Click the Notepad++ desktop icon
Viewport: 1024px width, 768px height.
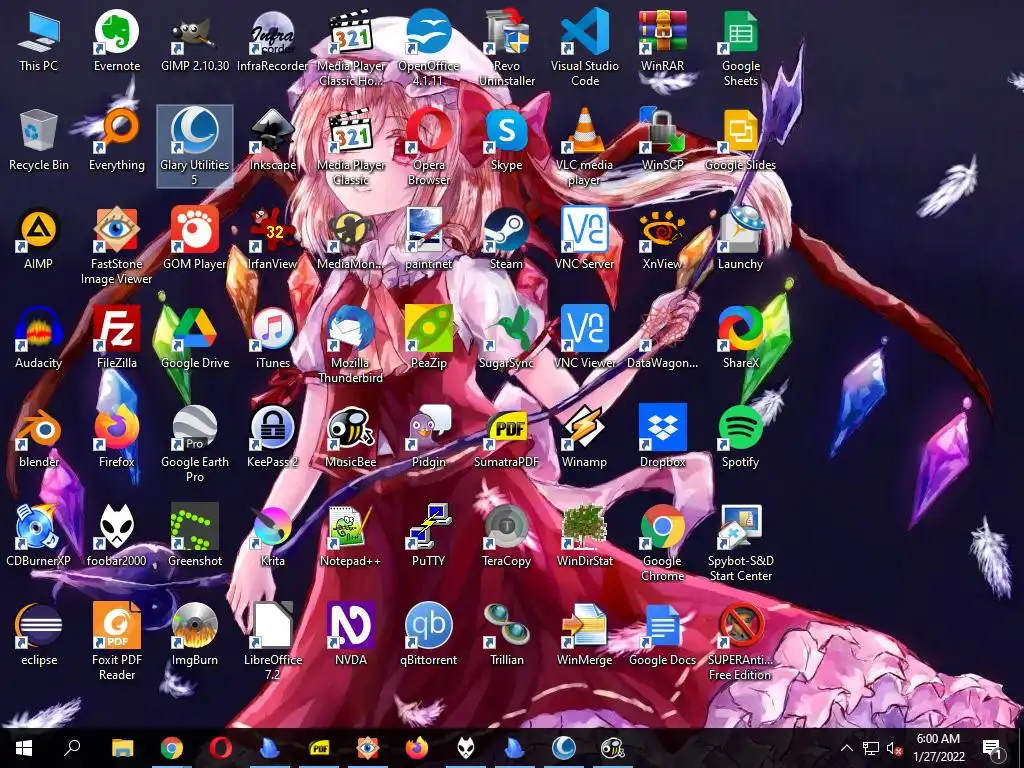pyautogui.click(x=351, y=537)
